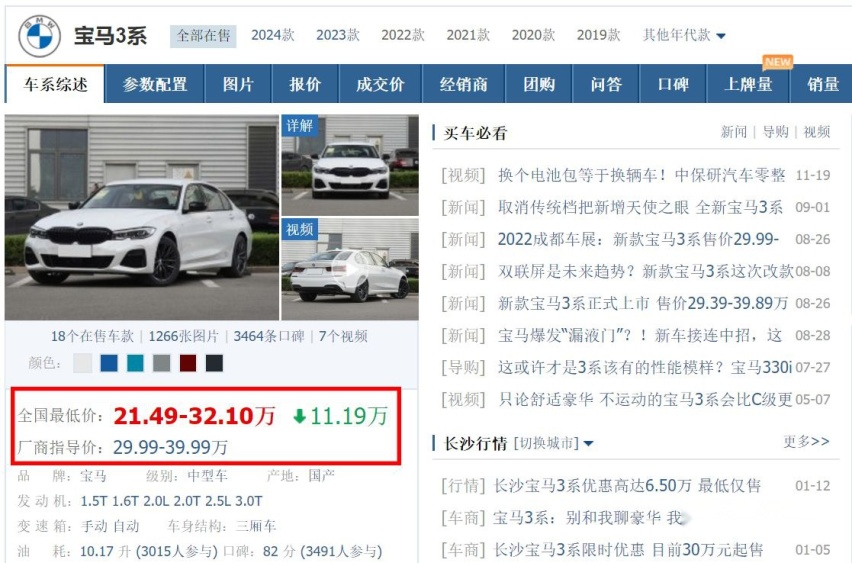
Task: Play the video on the rear-view thumbnail
Action: coord(350,270)
